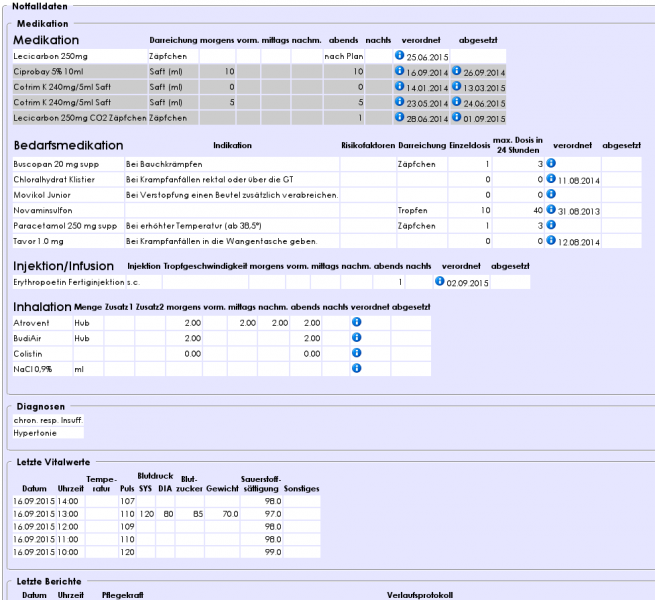The width and height of the screenshot is (655, 600).
Task: Select Ciprobay 5% 10ml medication entry
Action: point(48,72)
